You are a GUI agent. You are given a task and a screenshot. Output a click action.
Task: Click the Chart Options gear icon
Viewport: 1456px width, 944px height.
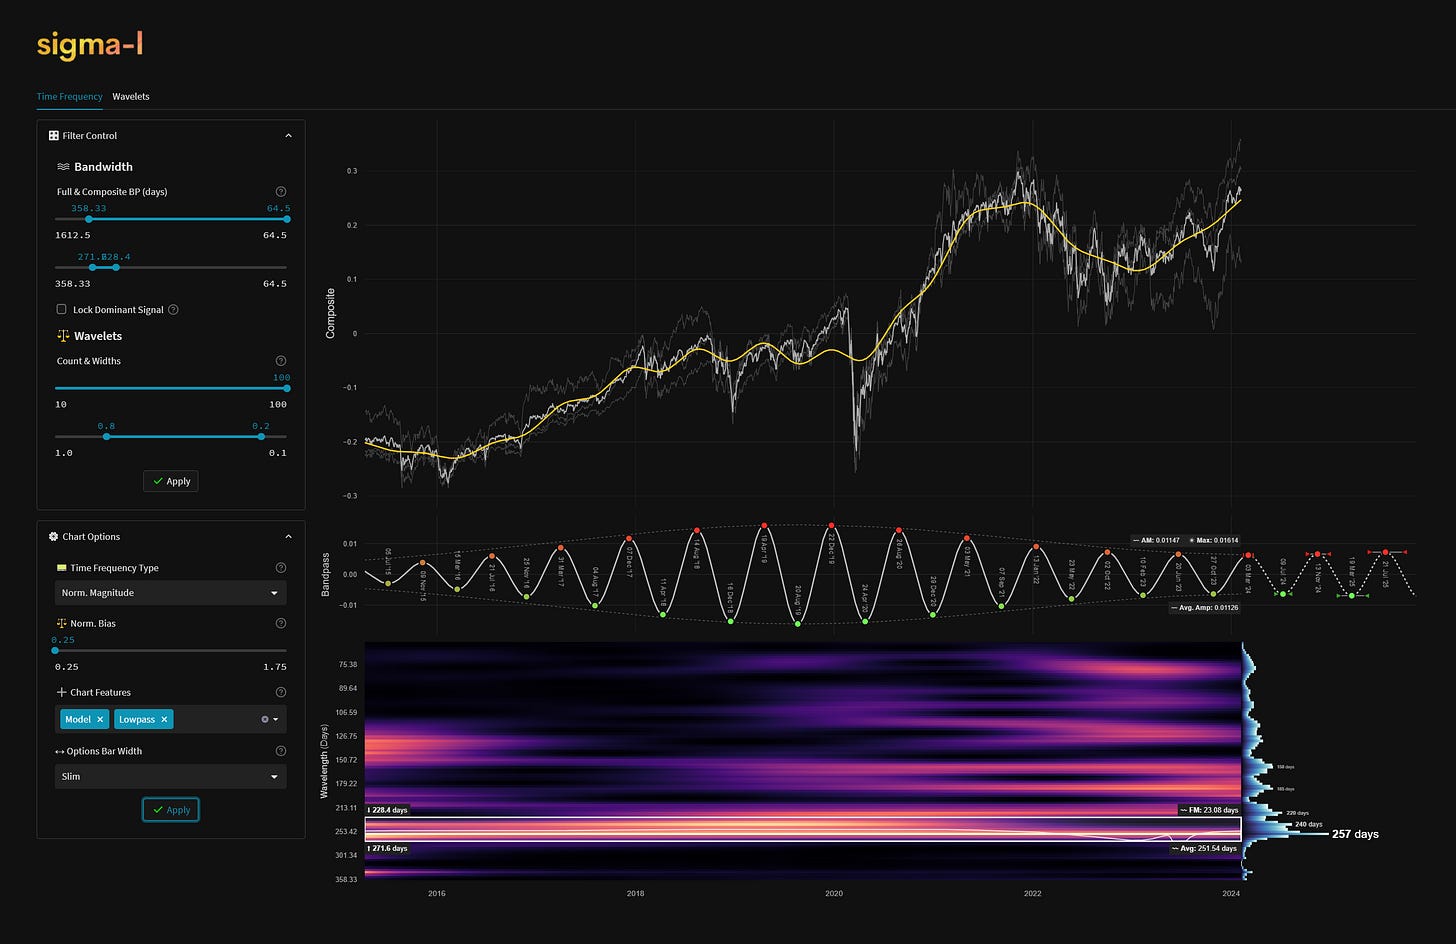tap(54, 537)
